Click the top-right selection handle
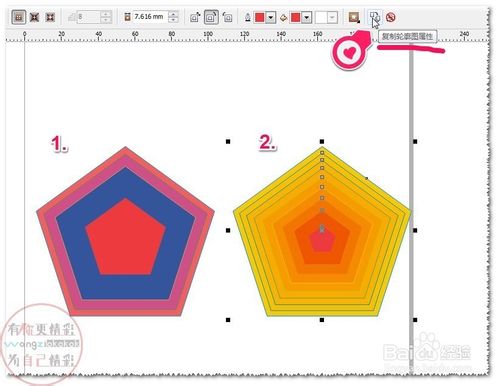This screenshot has height=386, width=500. click(415, 142)
